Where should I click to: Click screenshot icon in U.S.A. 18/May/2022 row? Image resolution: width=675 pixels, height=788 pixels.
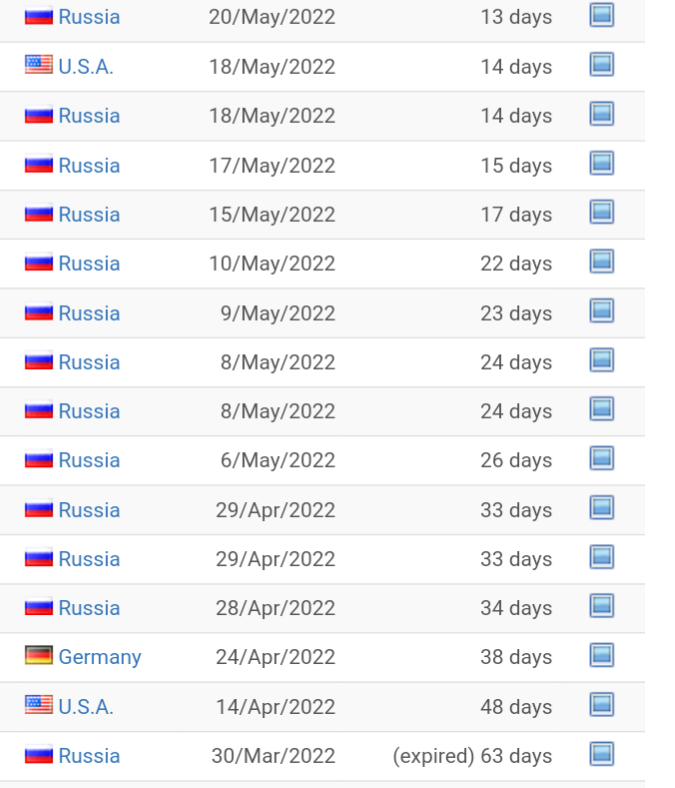point(601,65)
